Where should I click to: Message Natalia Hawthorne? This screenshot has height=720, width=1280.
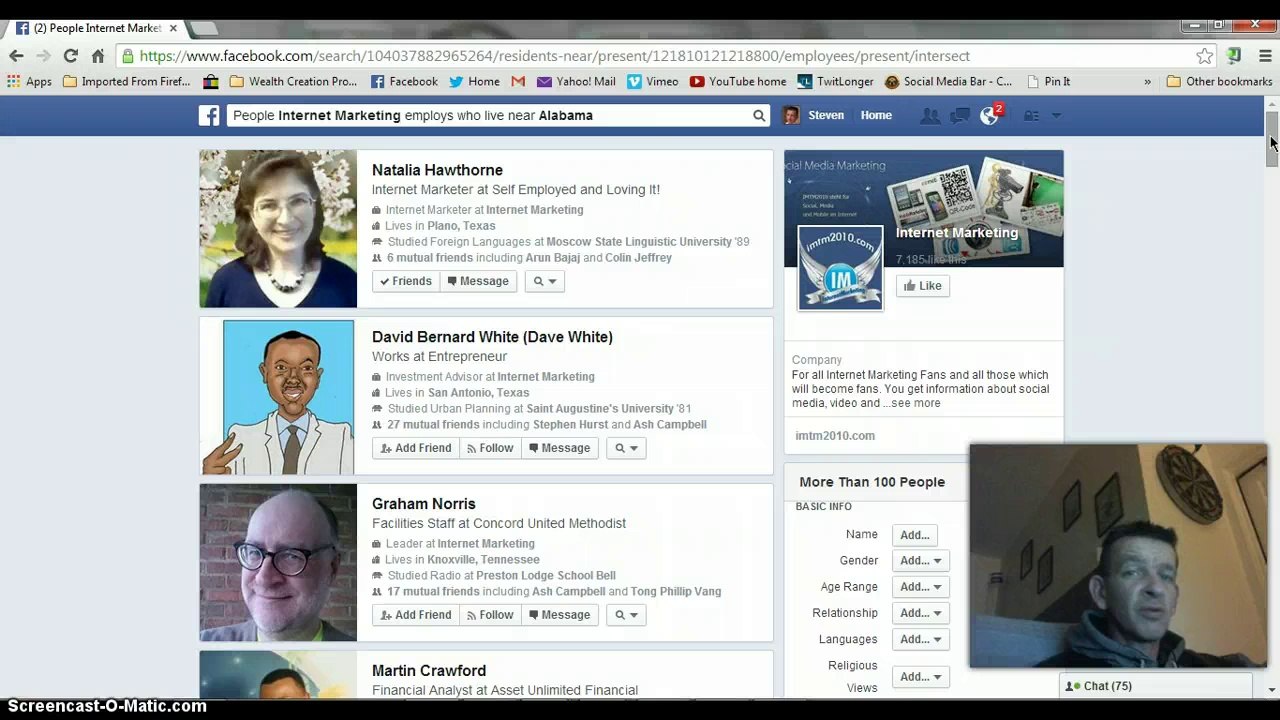478,282
